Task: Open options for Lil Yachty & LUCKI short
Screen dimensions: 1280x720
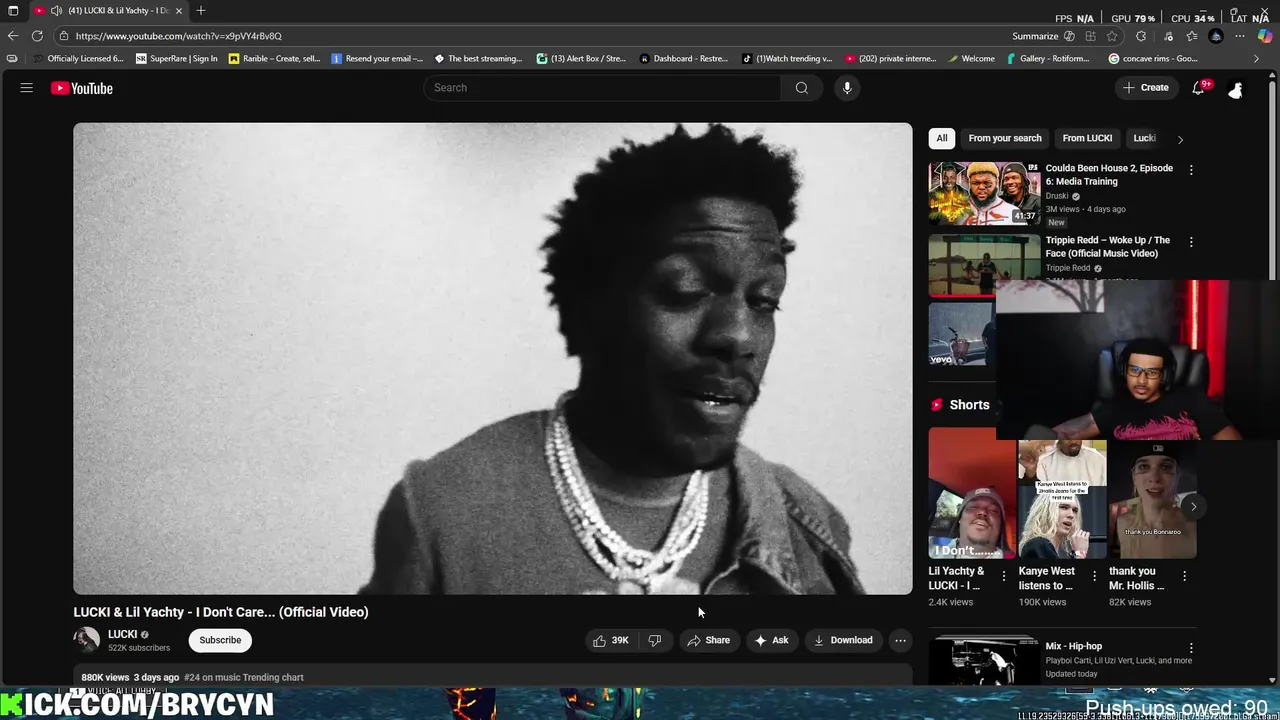Action: tap(1004, 576)
